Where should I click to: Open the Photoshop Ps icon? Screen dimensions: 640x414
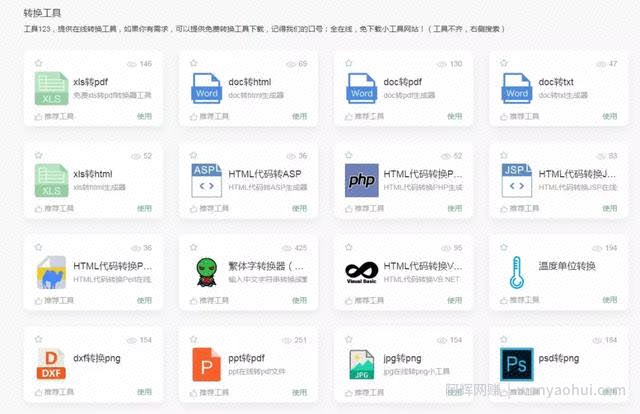517,364
